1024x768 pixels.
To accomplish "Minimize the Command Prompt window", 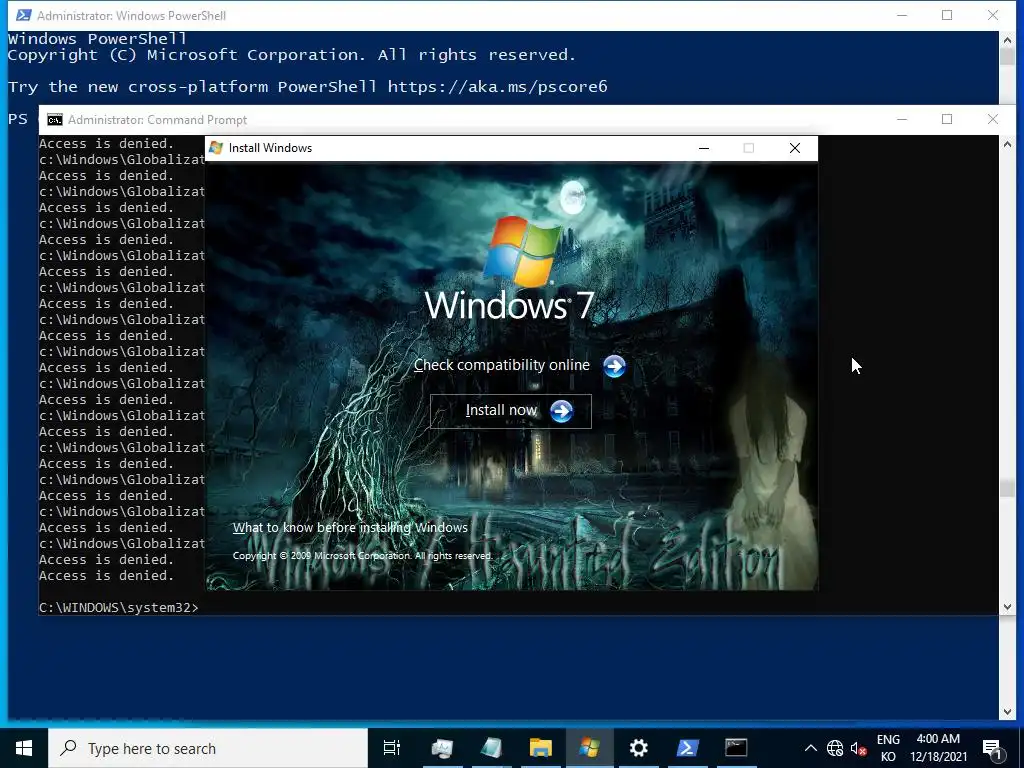I will click(x=902, y=119).
